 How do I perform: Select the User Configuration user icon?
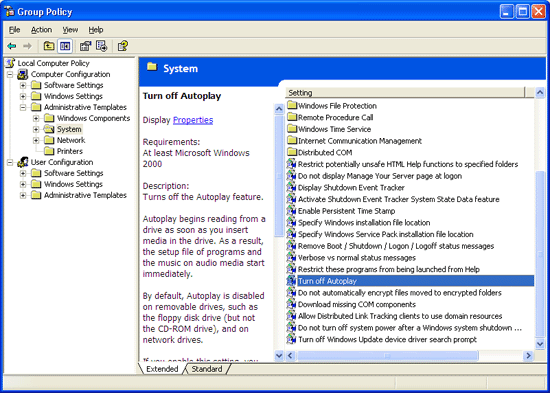(x=23, y=162)
